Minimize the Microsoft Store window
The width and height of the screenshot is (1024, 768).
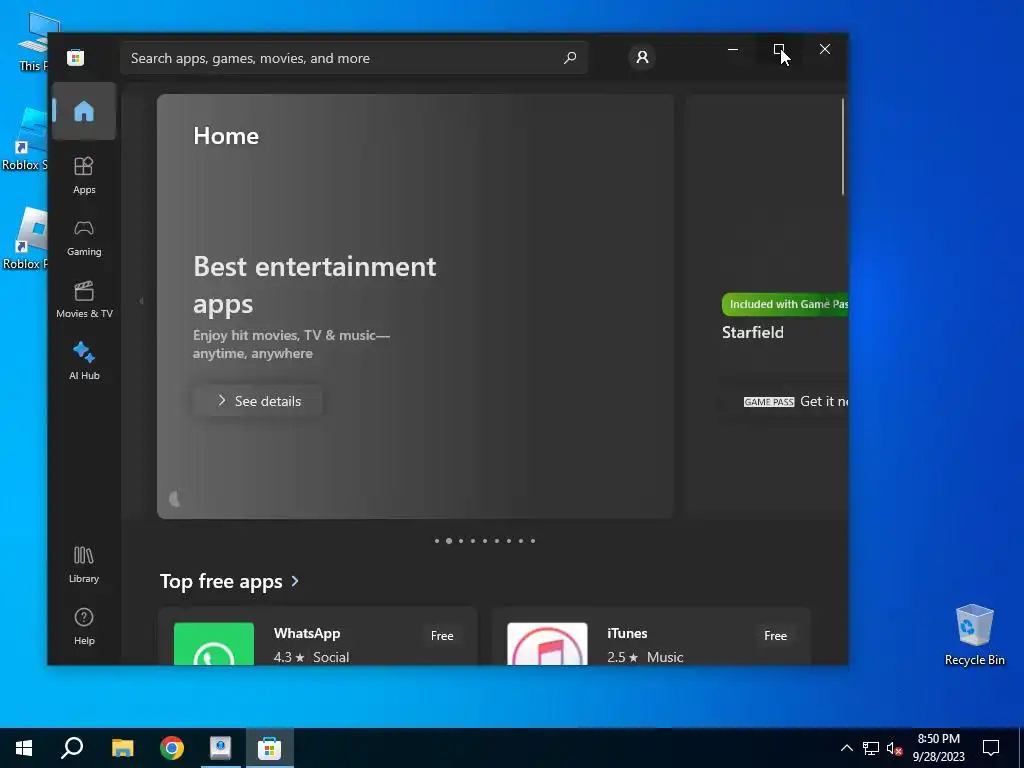pos(733,49)
